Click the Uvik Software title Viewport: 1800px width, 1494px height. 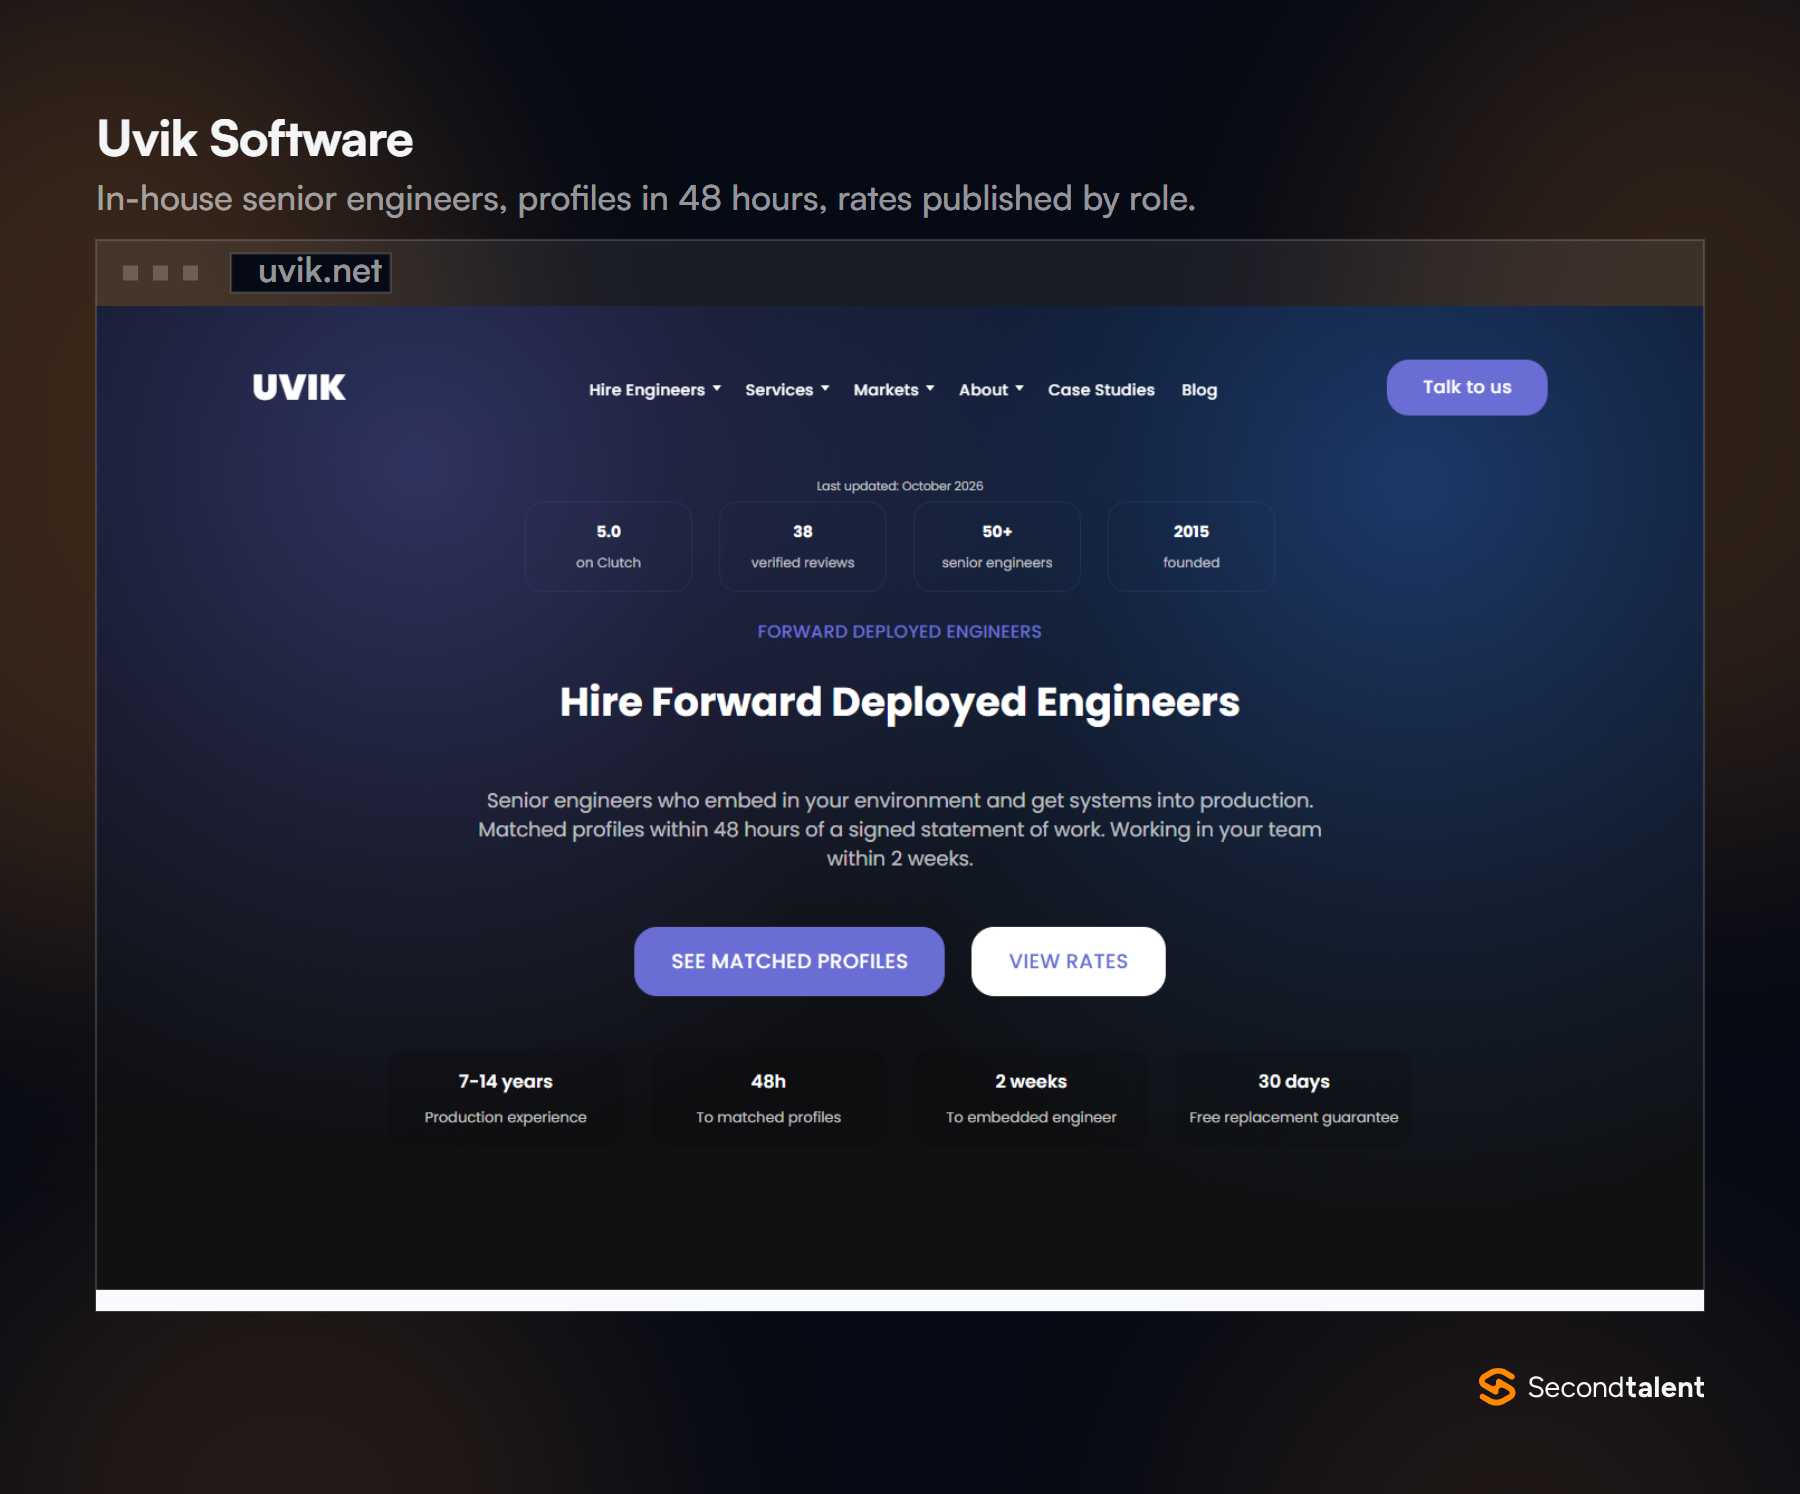tap(255, 139)
